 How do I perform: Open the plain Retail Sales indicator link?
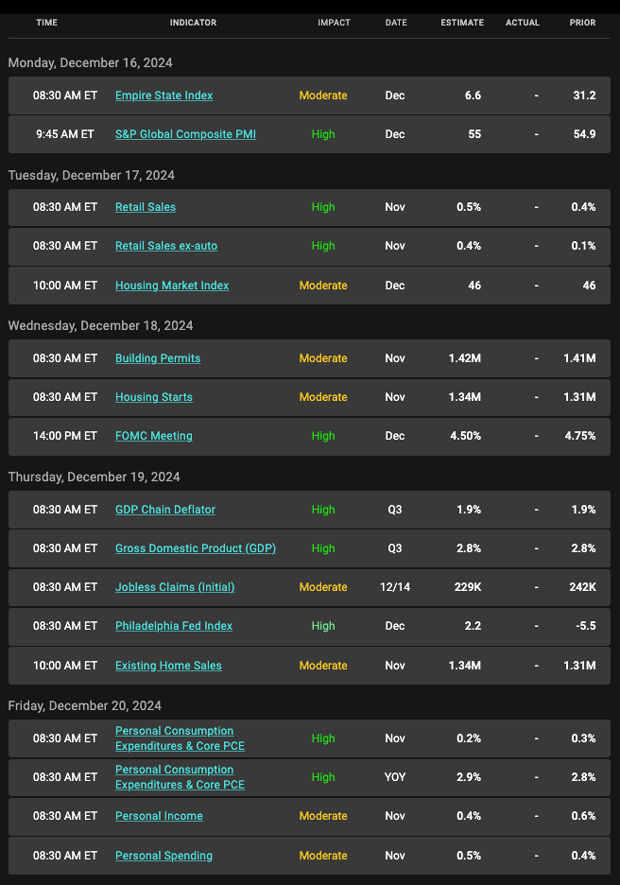pos(145,207)
